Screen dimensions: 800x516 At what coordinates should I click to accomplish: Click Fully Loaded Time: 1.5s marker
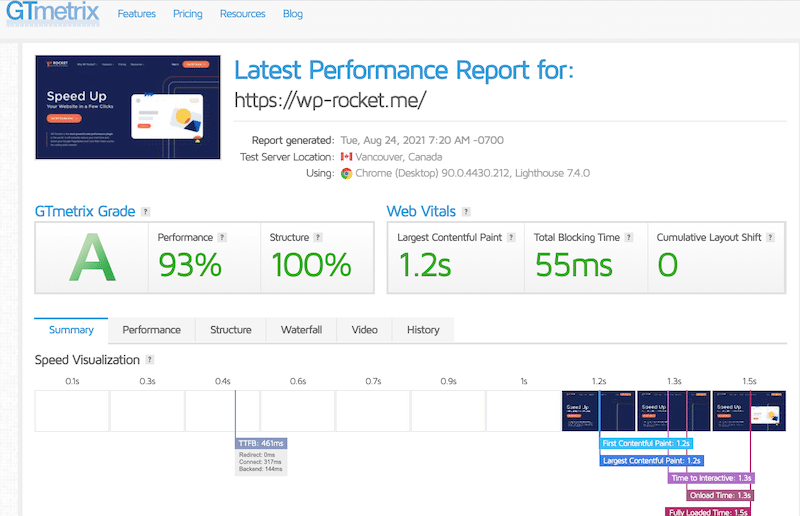(x=708, y=512)
